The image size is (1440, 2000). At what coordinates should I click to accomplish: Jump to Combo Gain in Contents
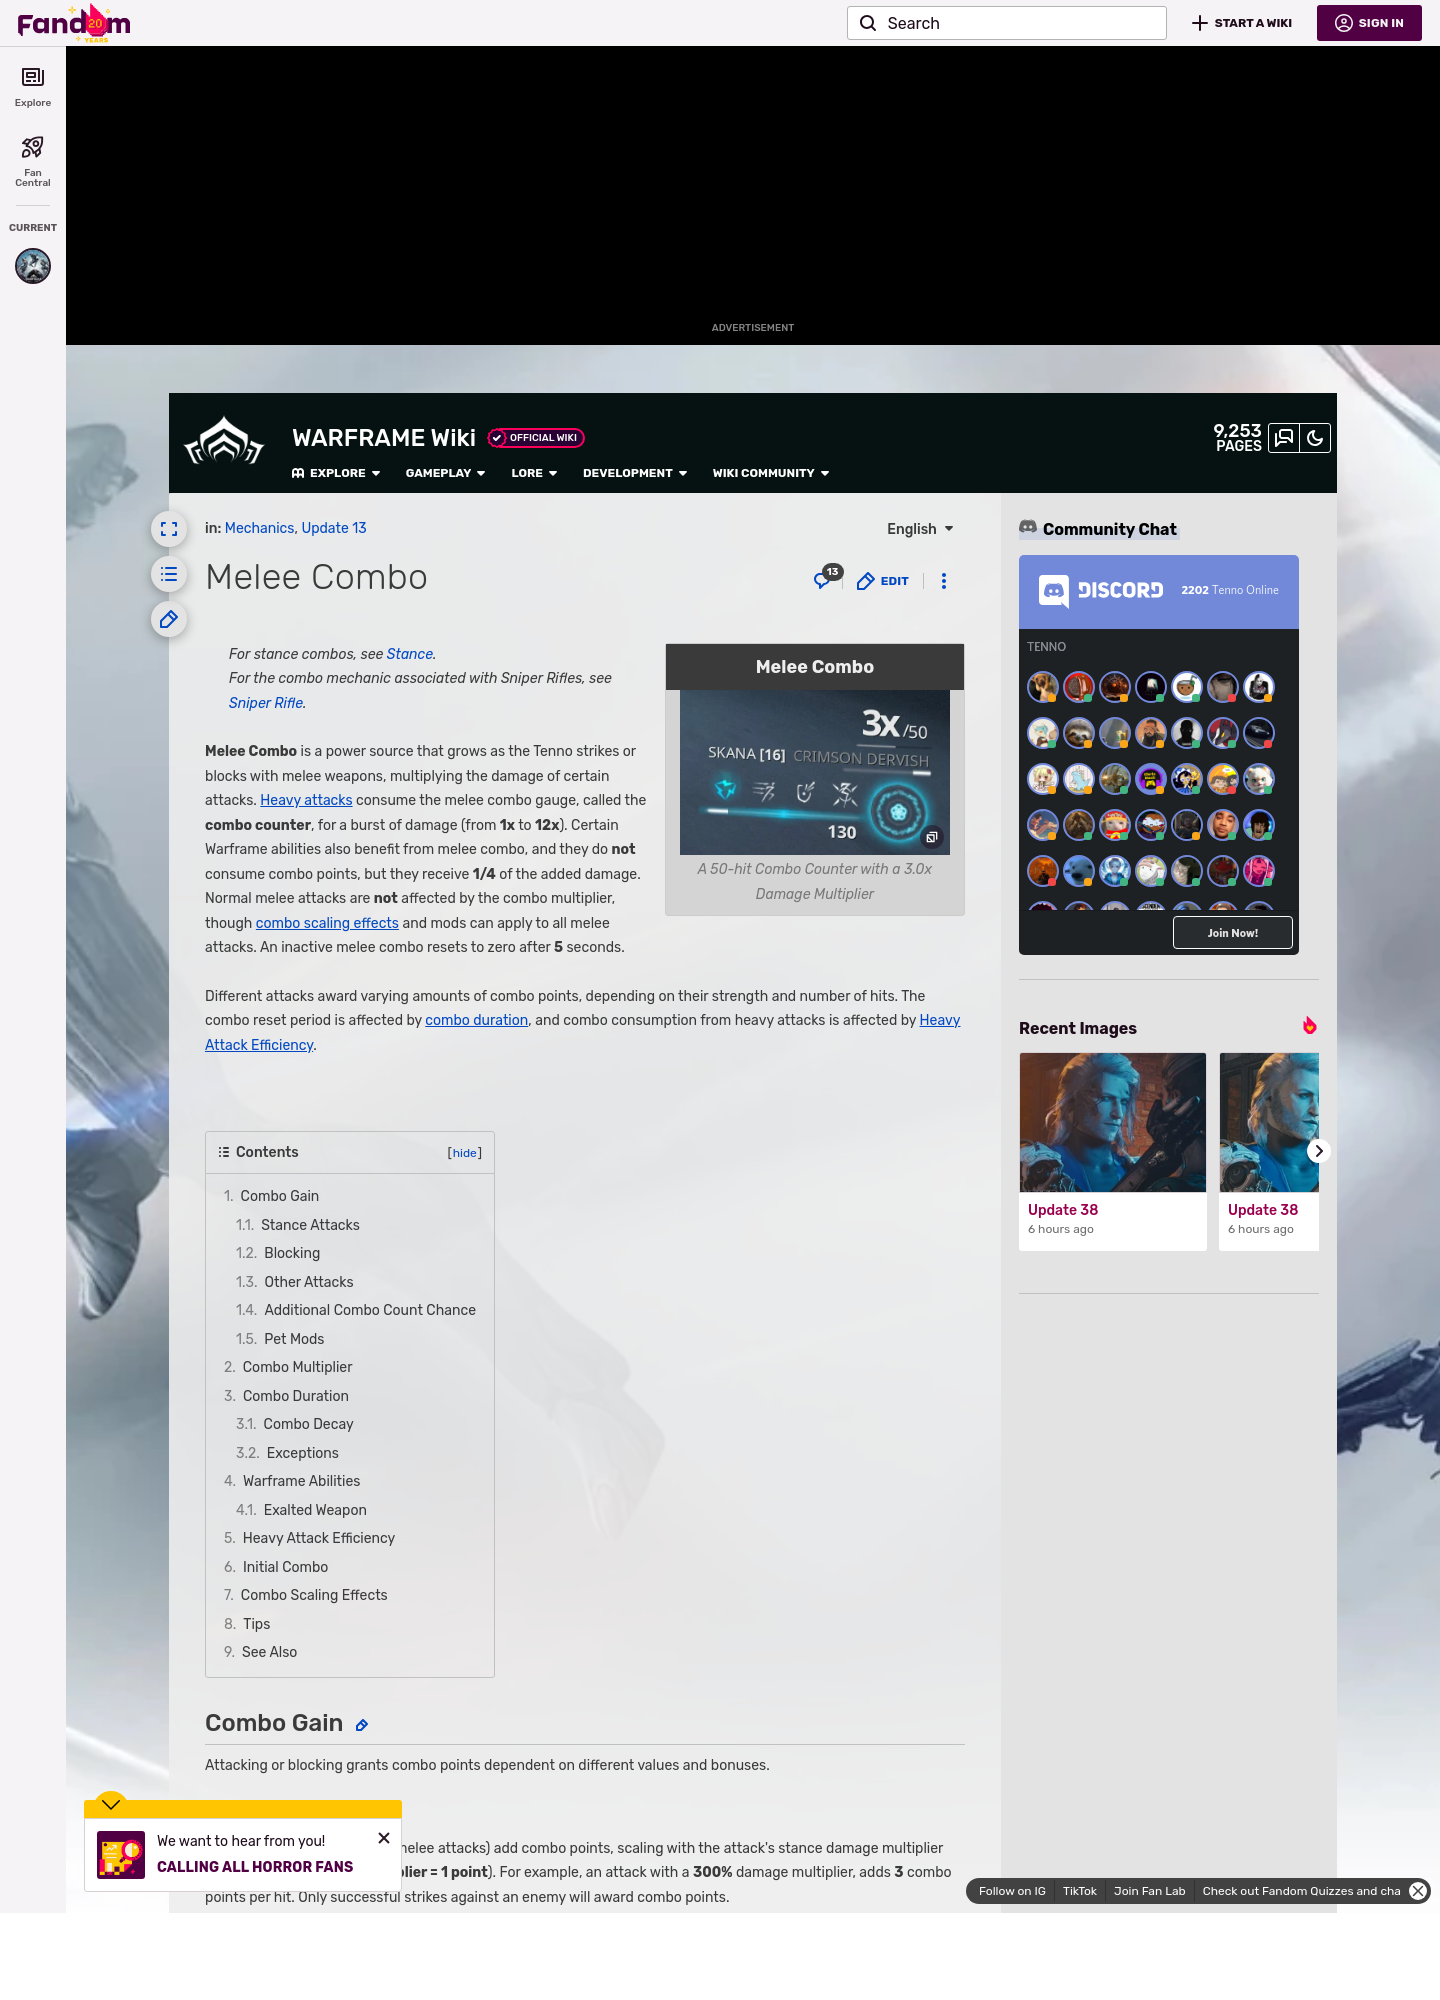coord(280,1196)
